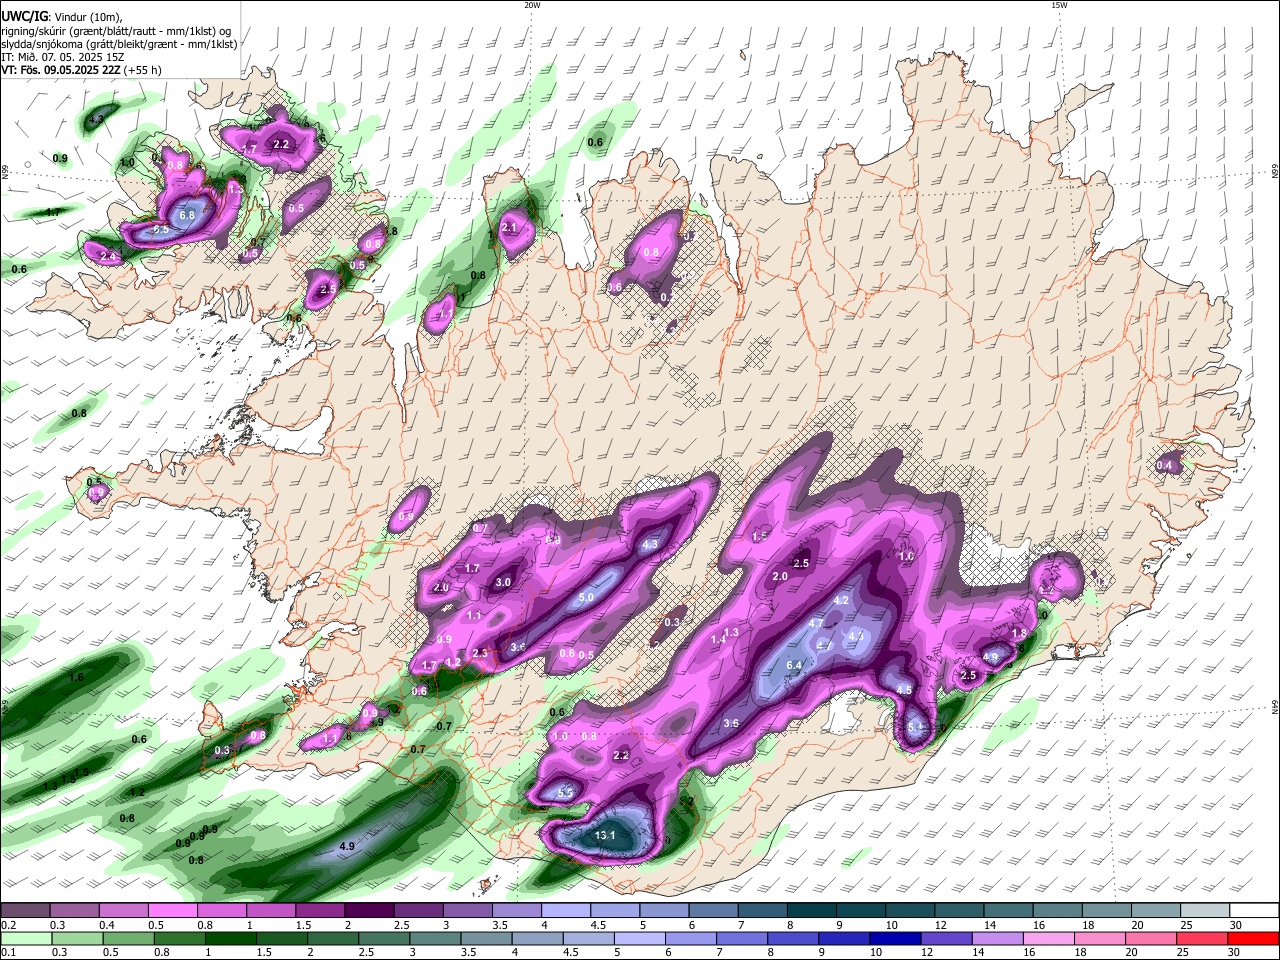
Task: Select the white 30 swatch in upper legend
Action: pos(1254,910)
